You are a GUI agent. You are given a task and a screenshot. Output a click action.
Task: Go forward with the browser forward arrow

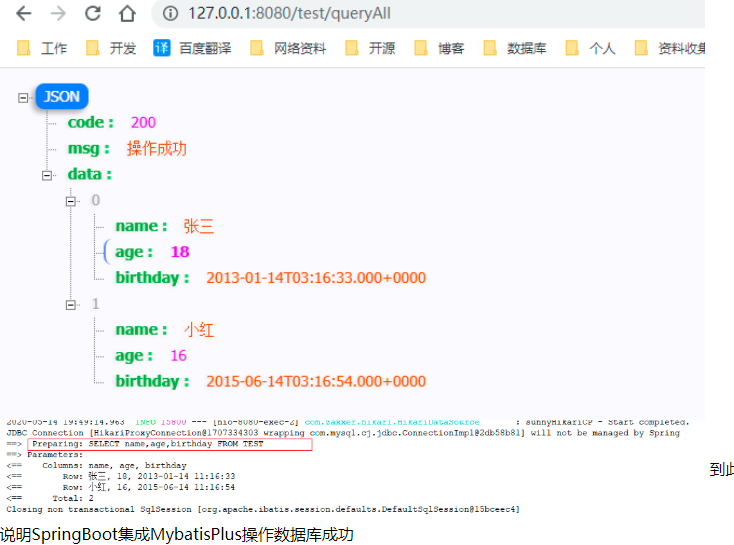click(59, 14)
